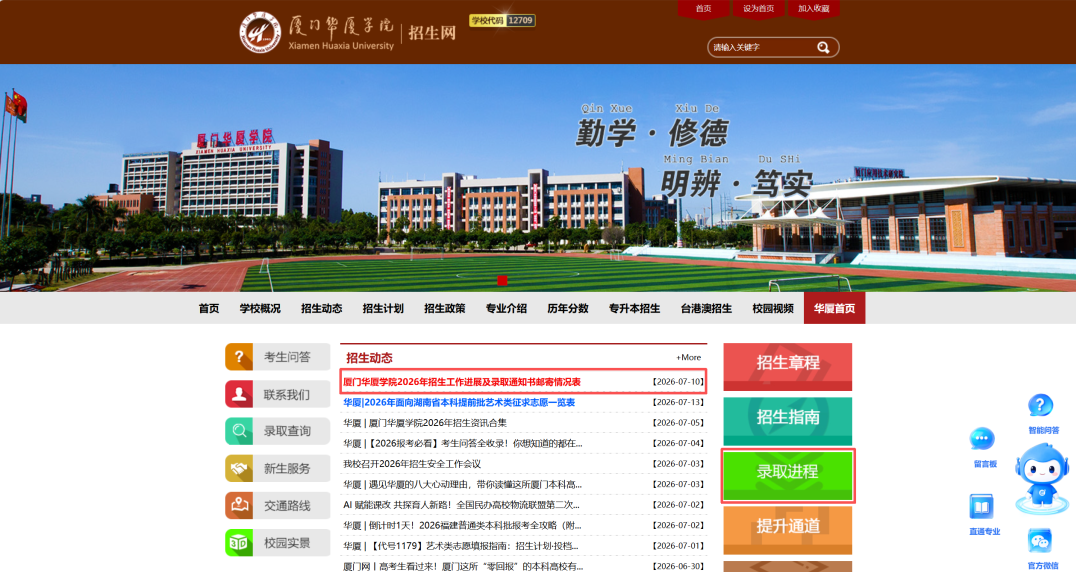Open 招生政策 menu item
This screenshot has width=1076, height=572.
(x=445, y=309)
